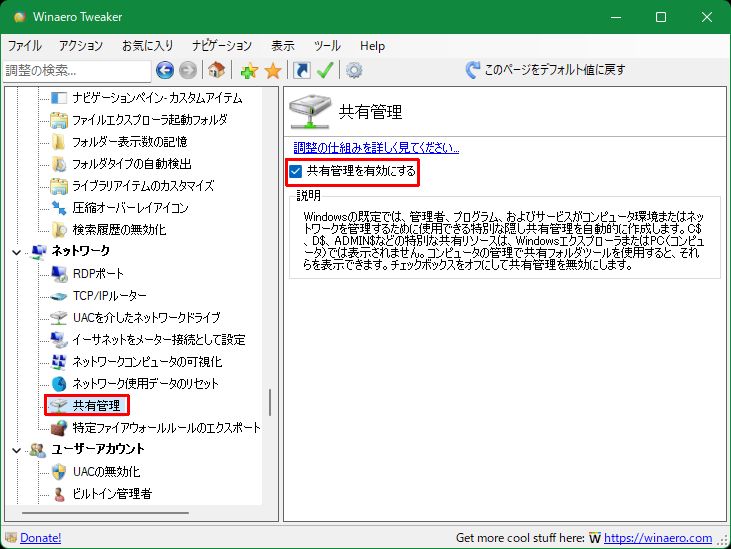Select ネットワーク category header text

coord(80,251)
